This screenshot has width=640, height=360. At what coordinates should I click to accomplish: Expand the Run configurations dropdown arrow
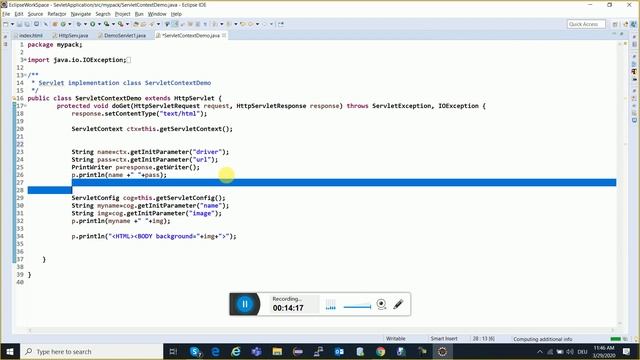pyautogui.click(x=99, y=24)
